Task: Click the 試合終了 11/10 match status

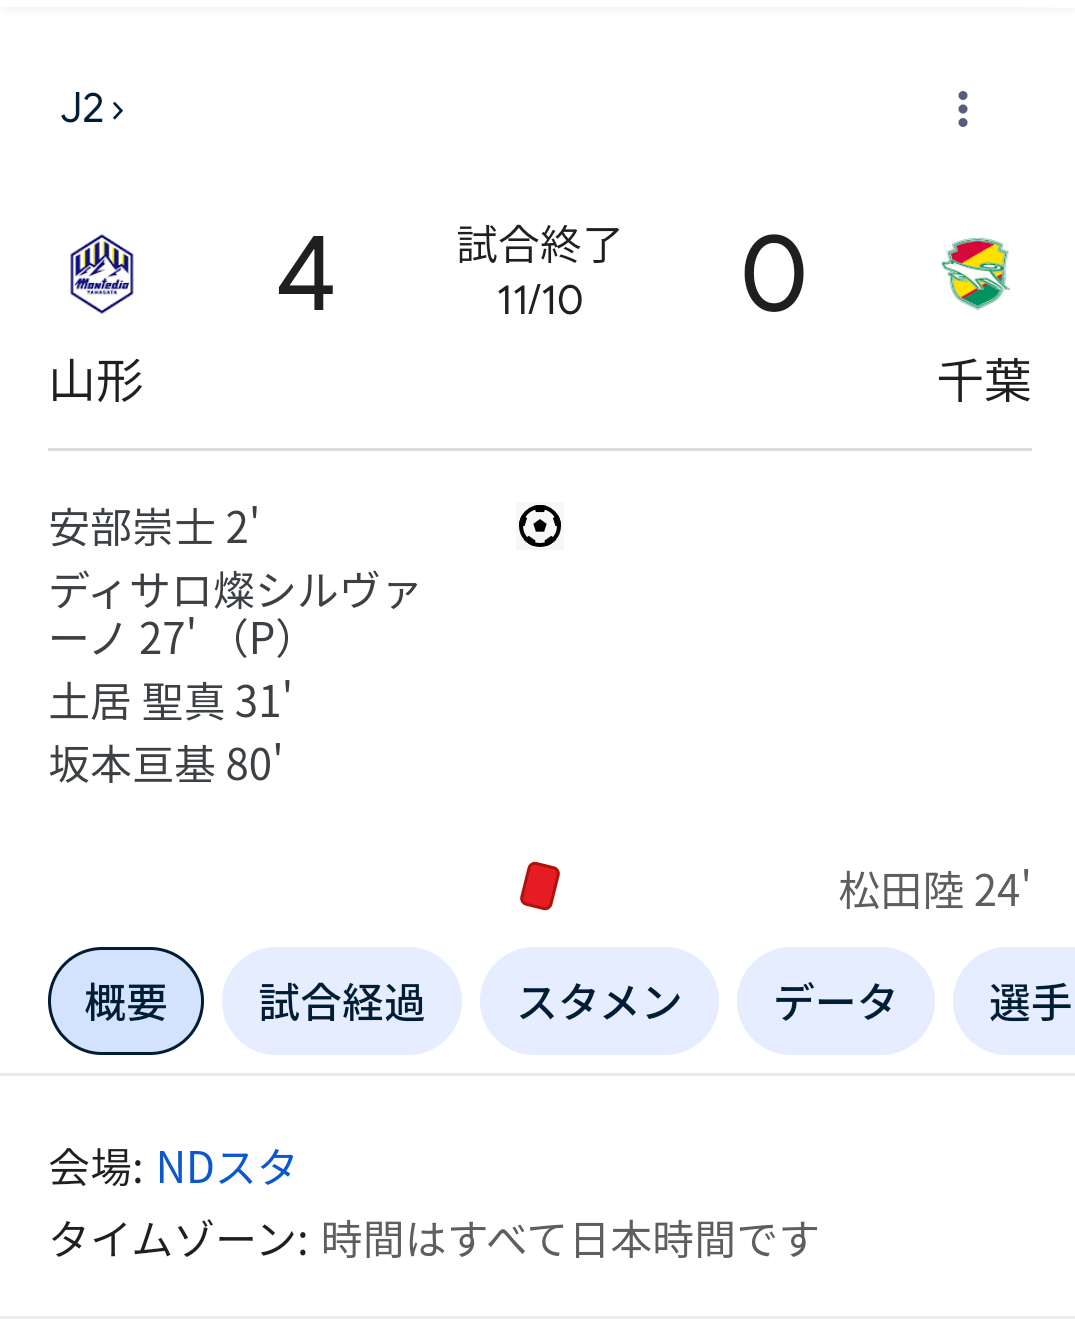Action: point(540,272)
